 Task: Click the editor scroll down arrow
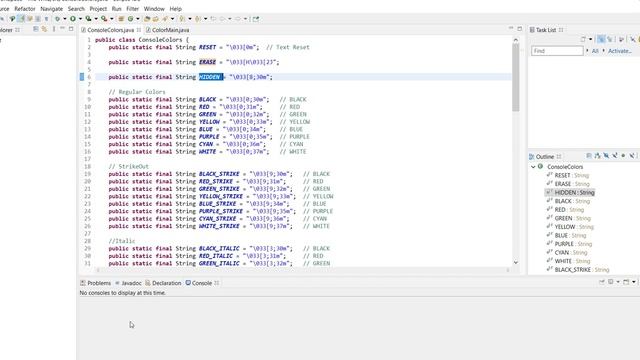(x=516, y=262)
